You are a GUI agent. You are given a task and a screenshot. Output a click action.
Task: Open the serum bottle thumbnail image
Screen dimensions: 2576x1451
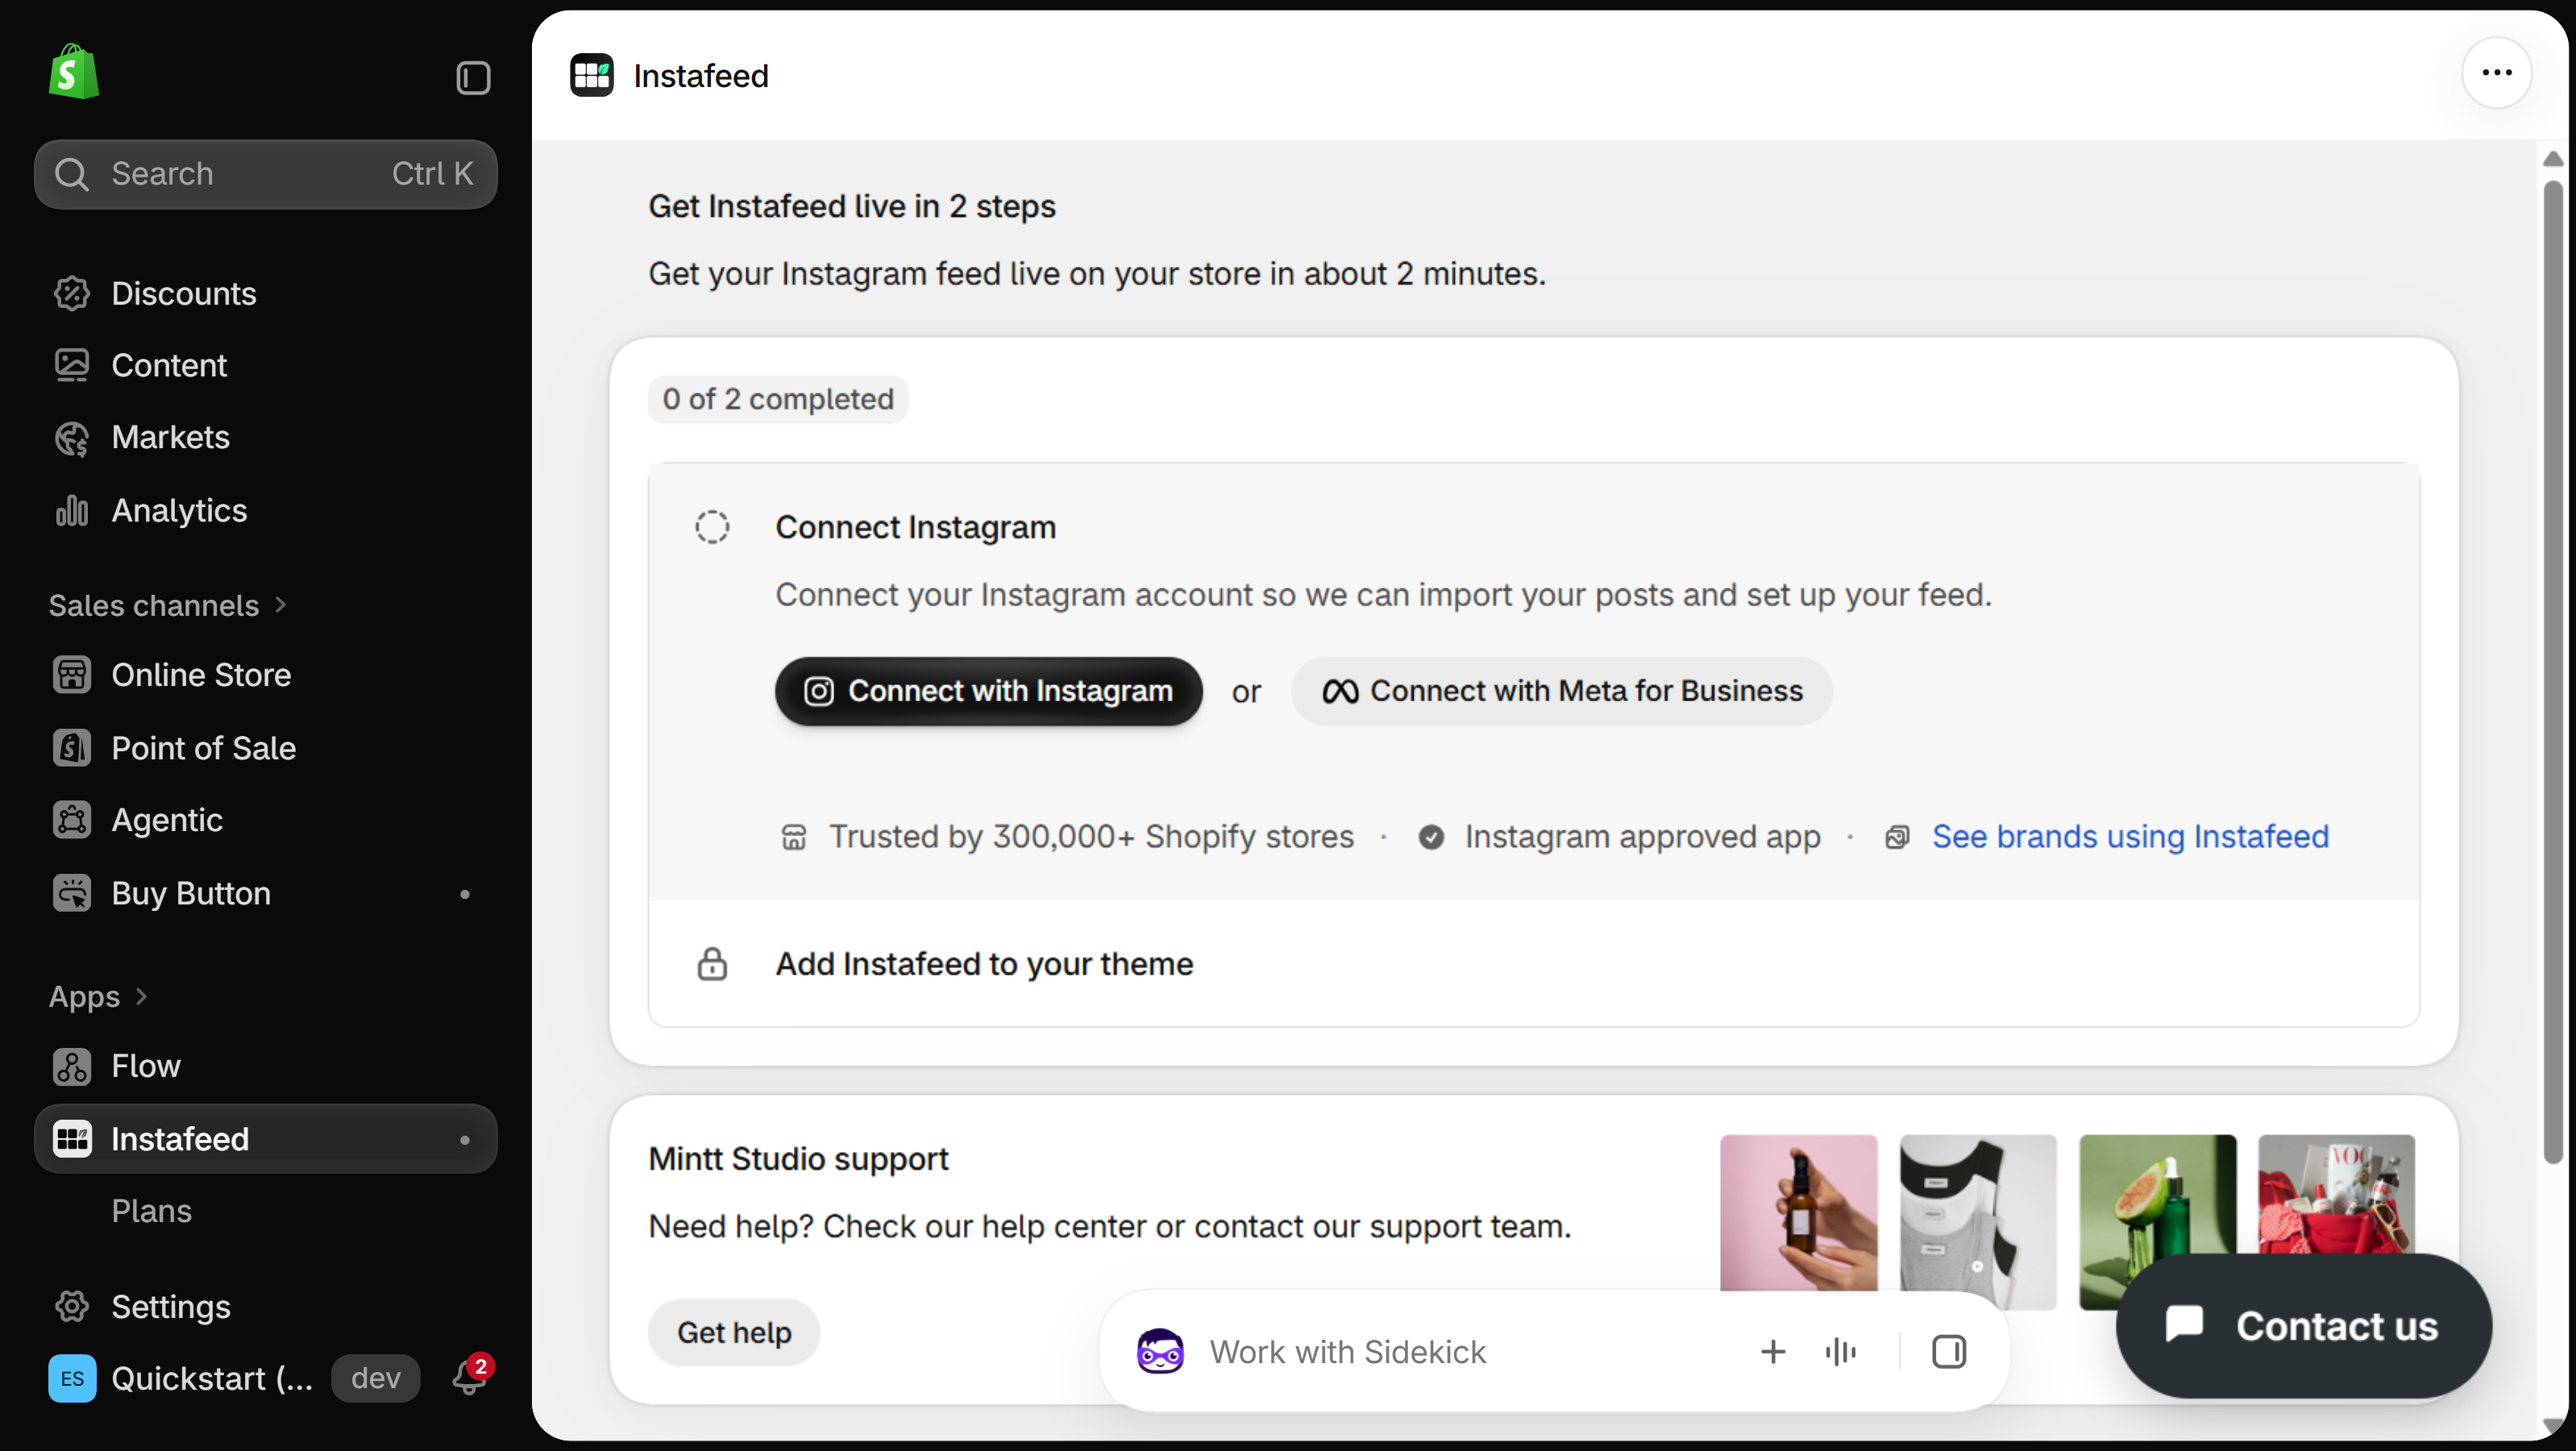[x=1799, y=1212]
